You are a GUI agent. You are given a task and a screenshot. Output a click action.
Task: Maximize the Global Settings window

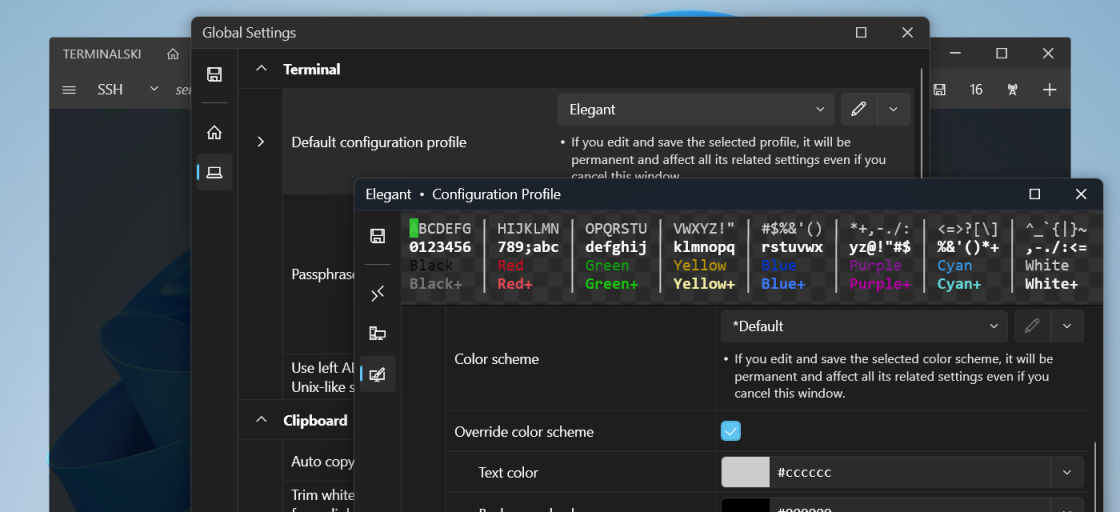pyautogui.click(x=861, y=32)
